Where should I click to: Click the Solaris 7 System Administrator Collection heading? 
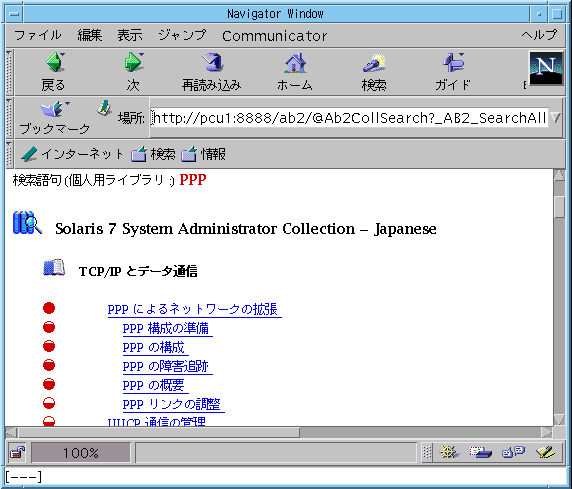(246, 229)
